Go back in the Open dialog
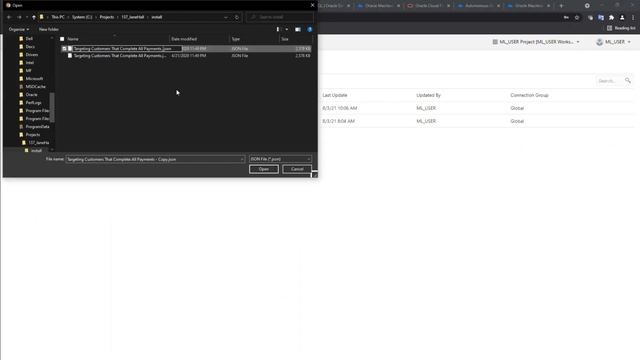Screen dimensions: 640x360 (x=9, y=17)
